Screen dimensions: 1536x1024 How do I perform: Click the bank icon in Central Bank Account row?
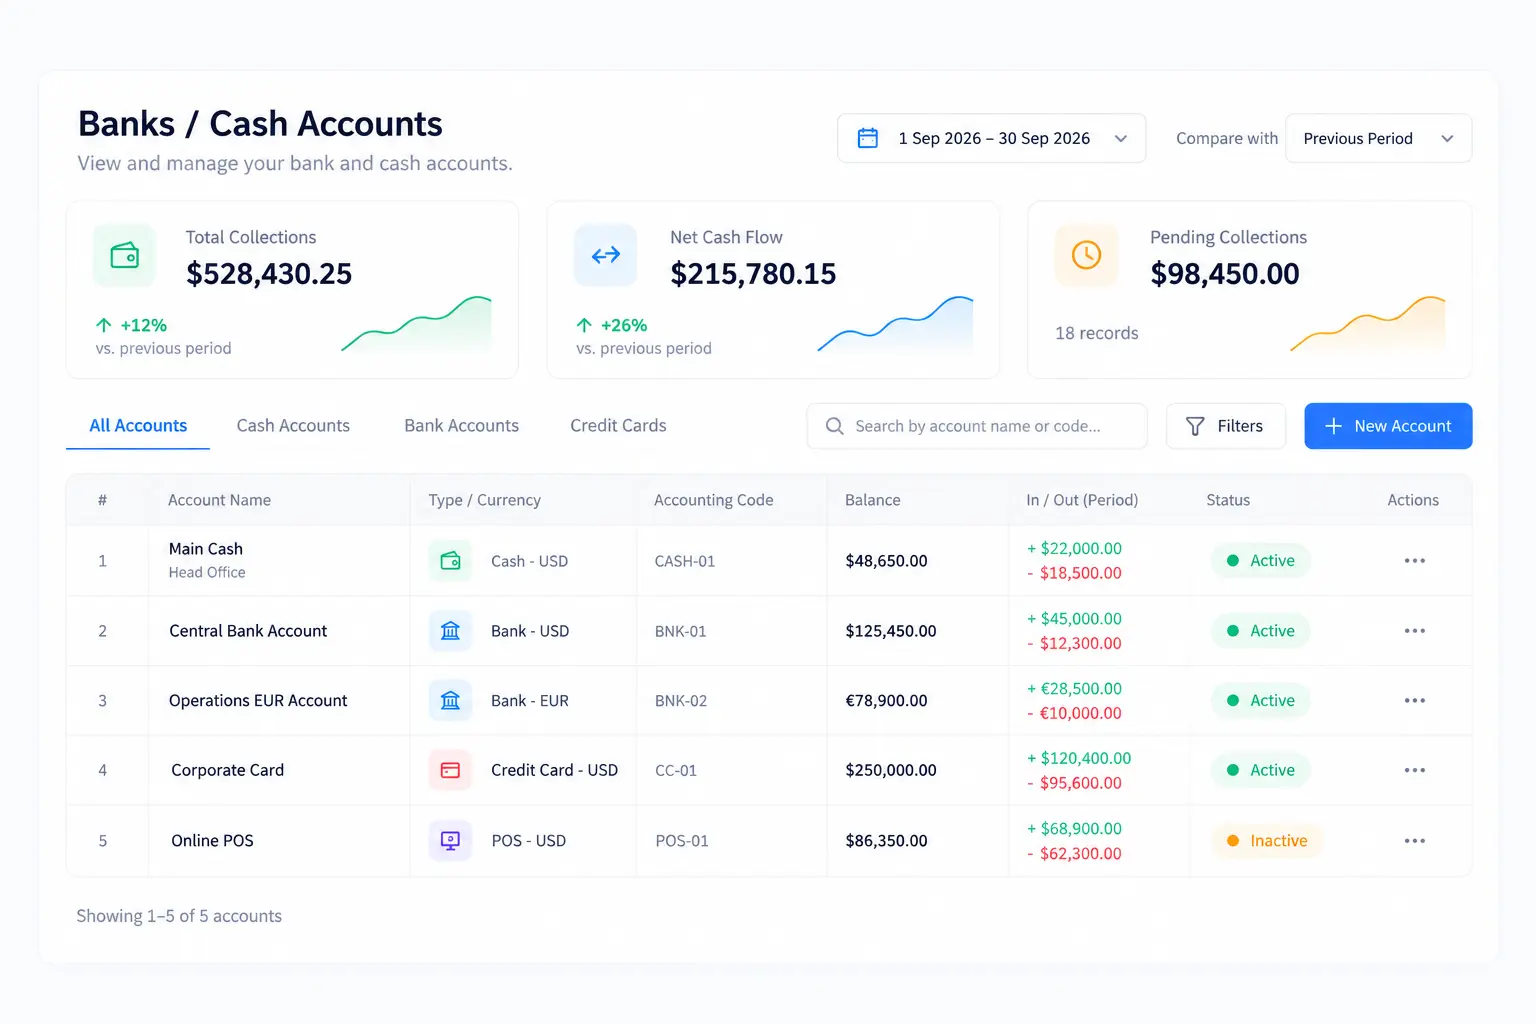pyautogui.click(x=451, y=631)
